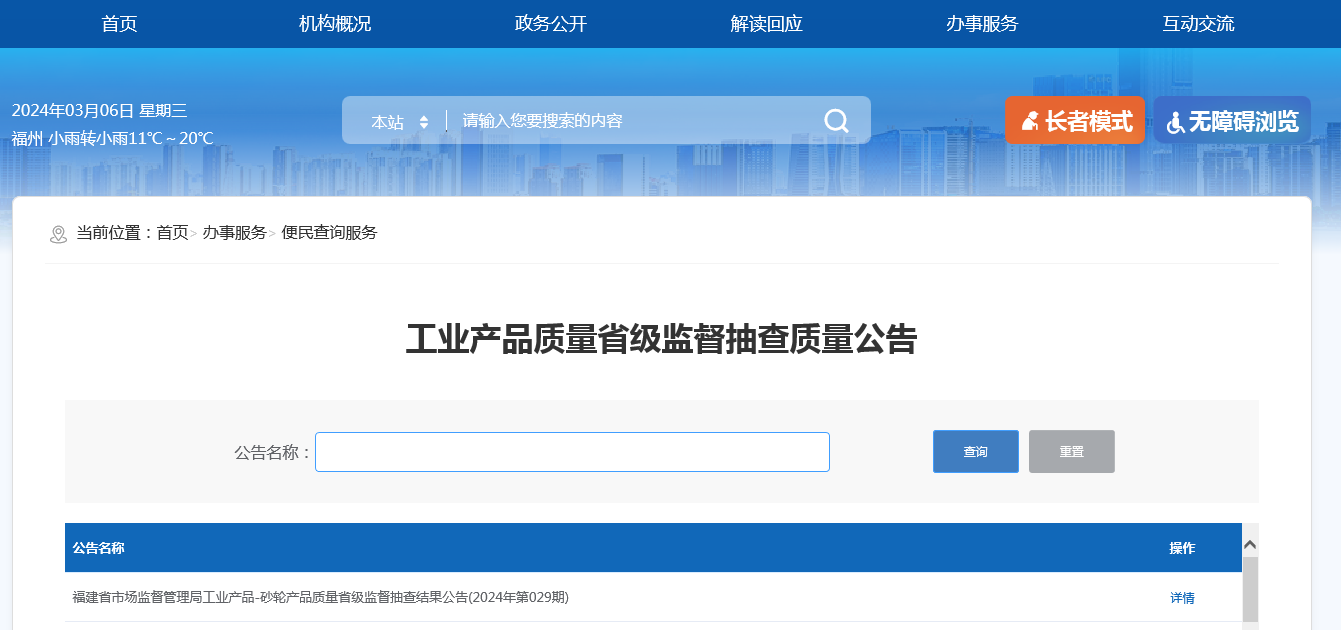The height and width of the screenshot is (630, 1341).
Task: Open 解读回应 from the navigation bar
Action: click(x=767, y=24)
